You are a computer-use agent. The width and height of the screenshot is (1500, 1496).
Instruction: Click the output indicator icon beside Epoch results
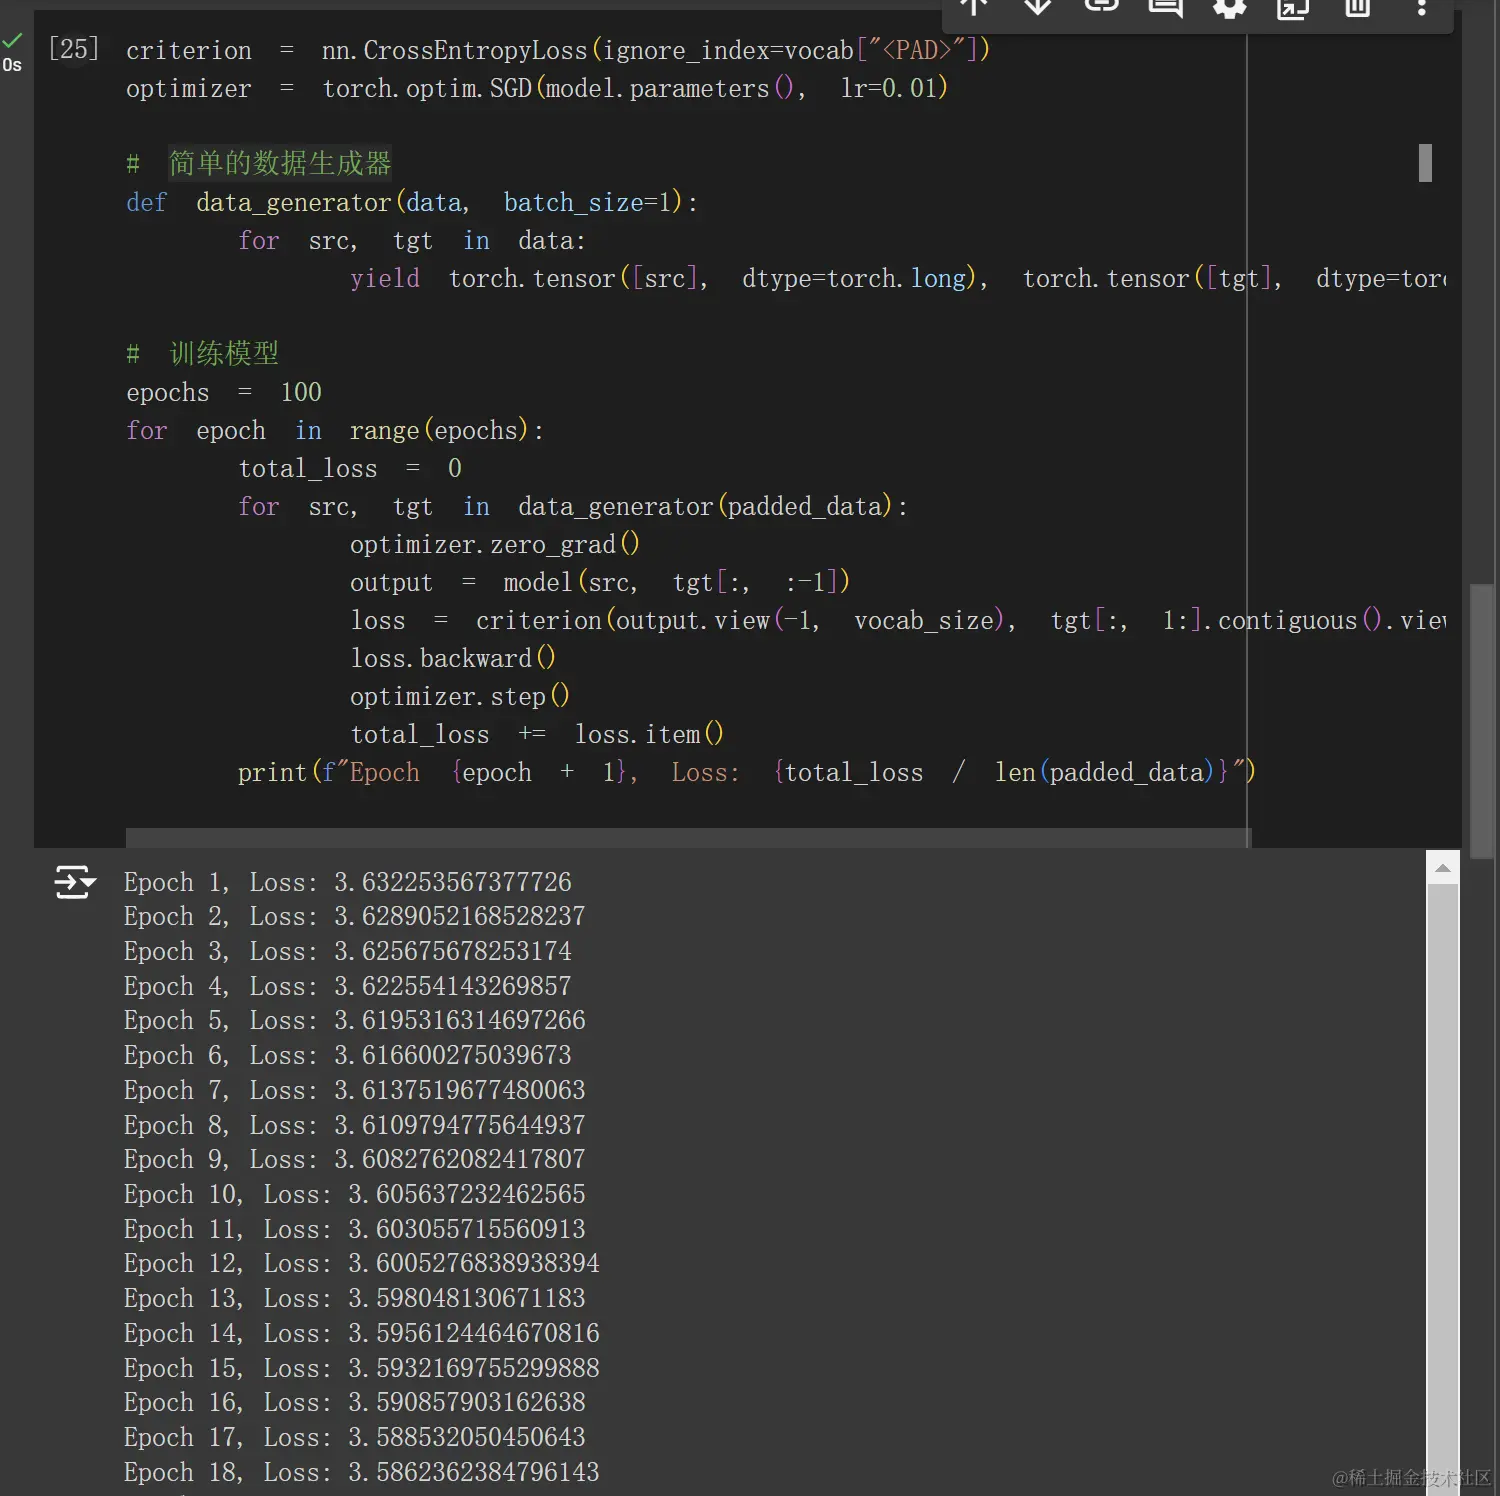coord(75,882)
